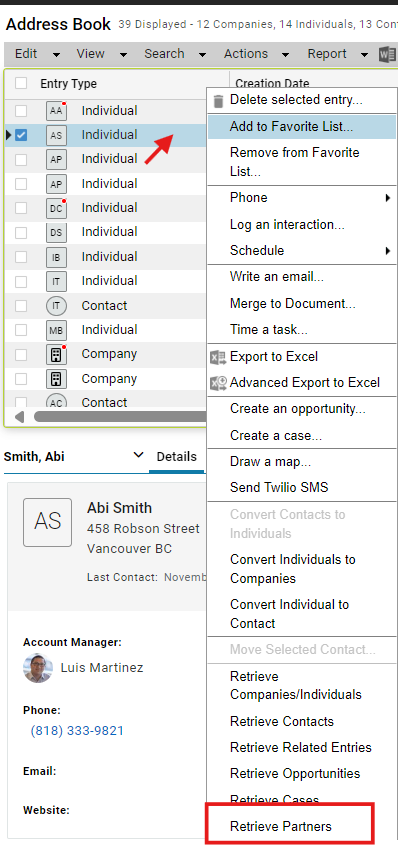Check the DS Individual row checkbox
Screen dimensions: 398x845
click(21, 232)
